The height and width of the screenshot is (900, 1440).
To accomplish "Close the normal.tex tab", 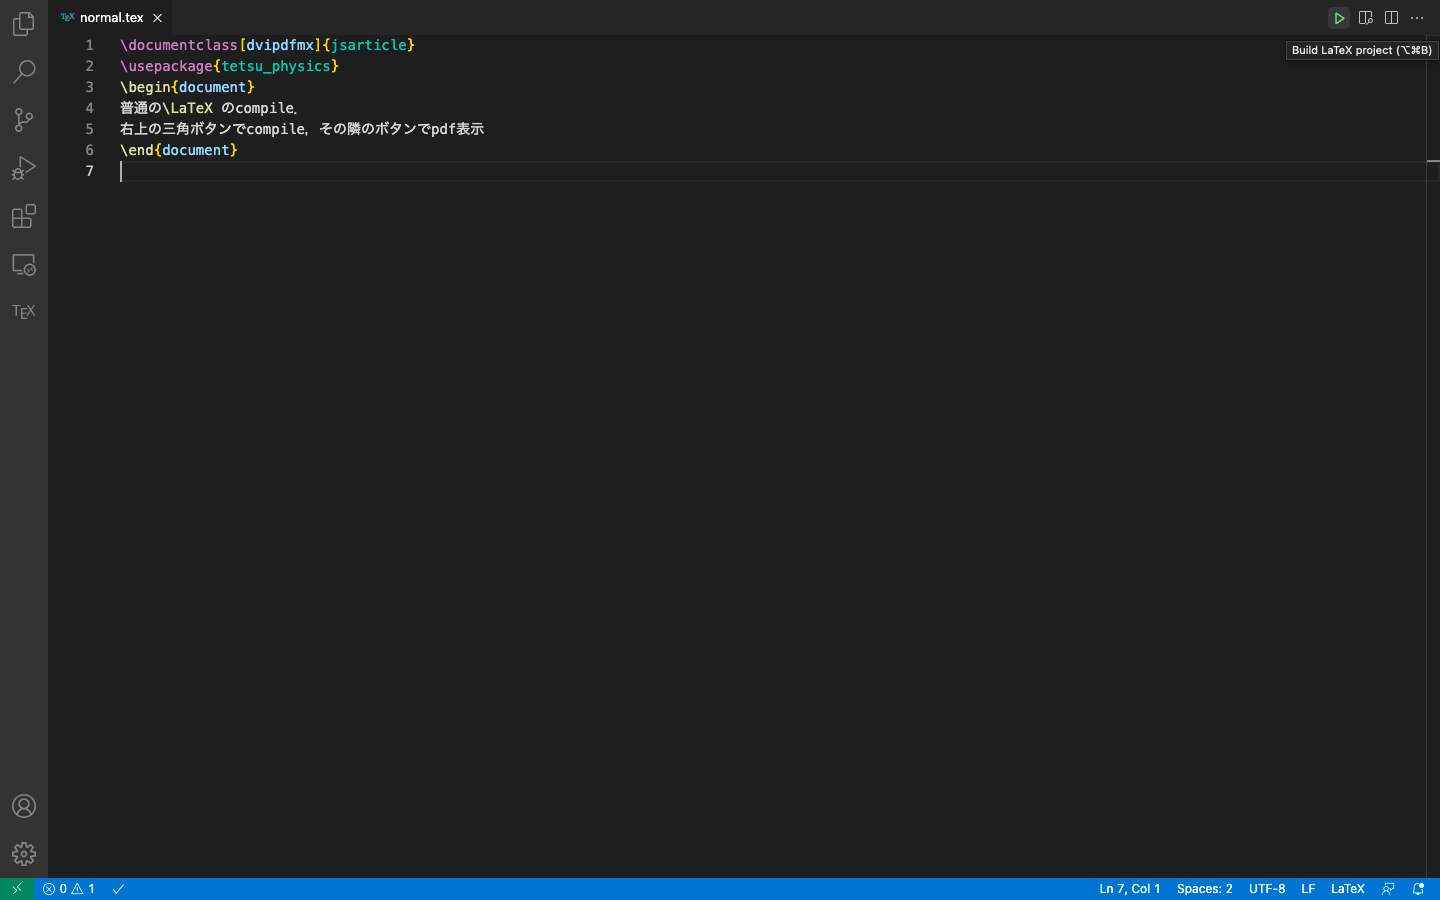I will pos(157,18).
